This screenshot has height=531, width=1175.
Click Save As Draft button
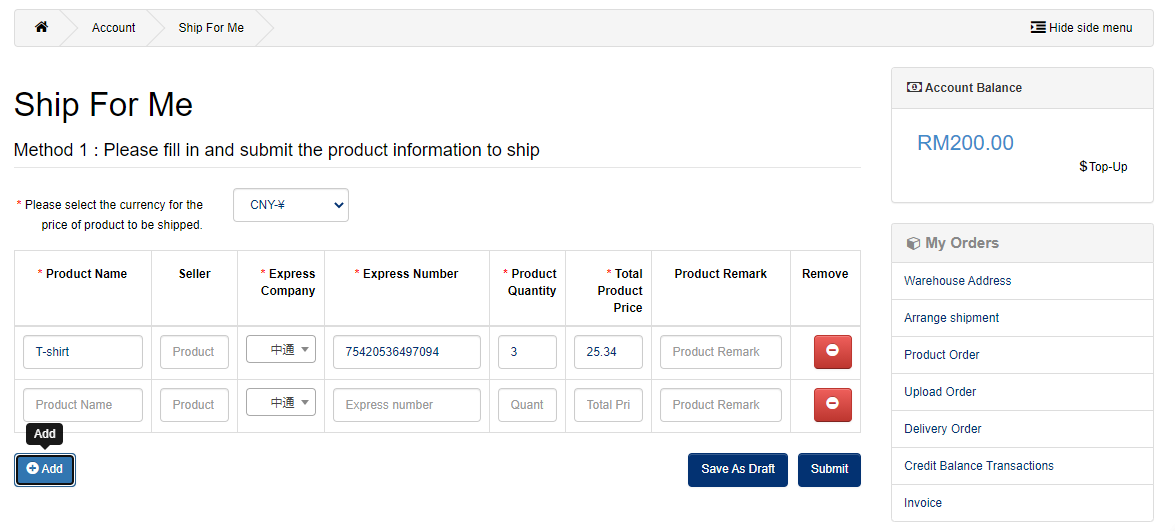[x=737, y=469]
